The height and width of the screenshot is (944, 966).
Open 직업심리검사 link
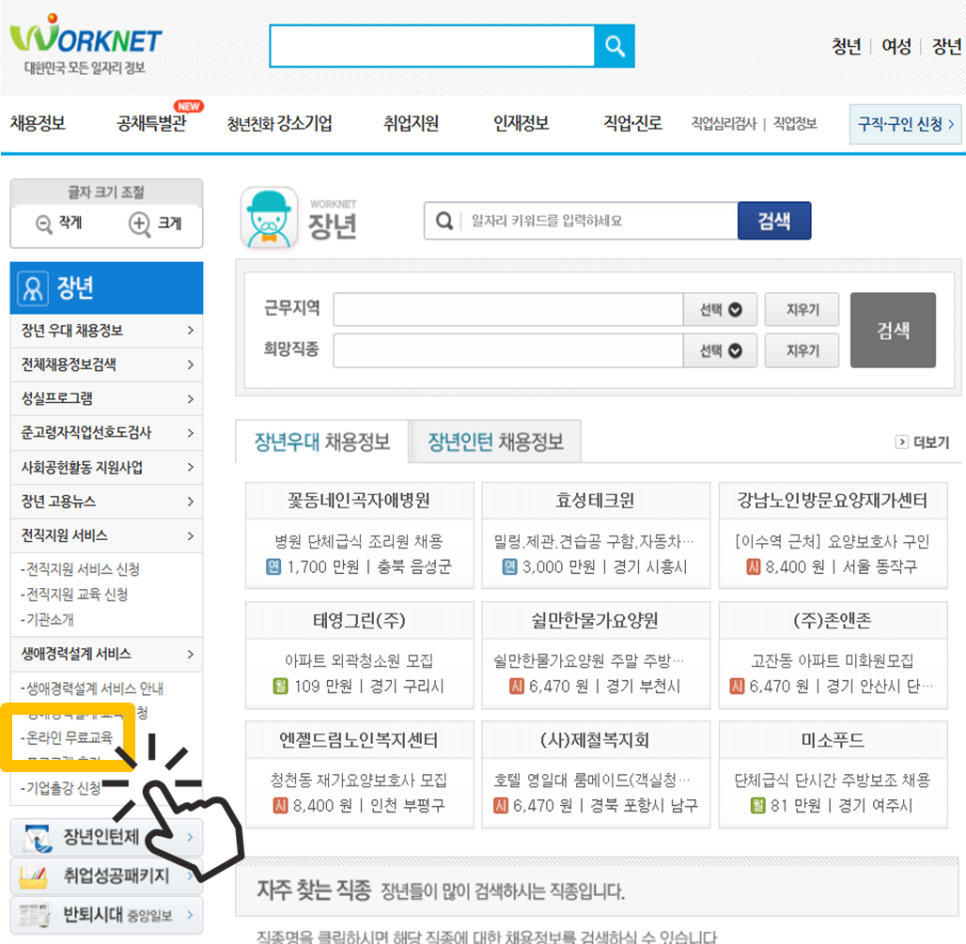(723, 124)
